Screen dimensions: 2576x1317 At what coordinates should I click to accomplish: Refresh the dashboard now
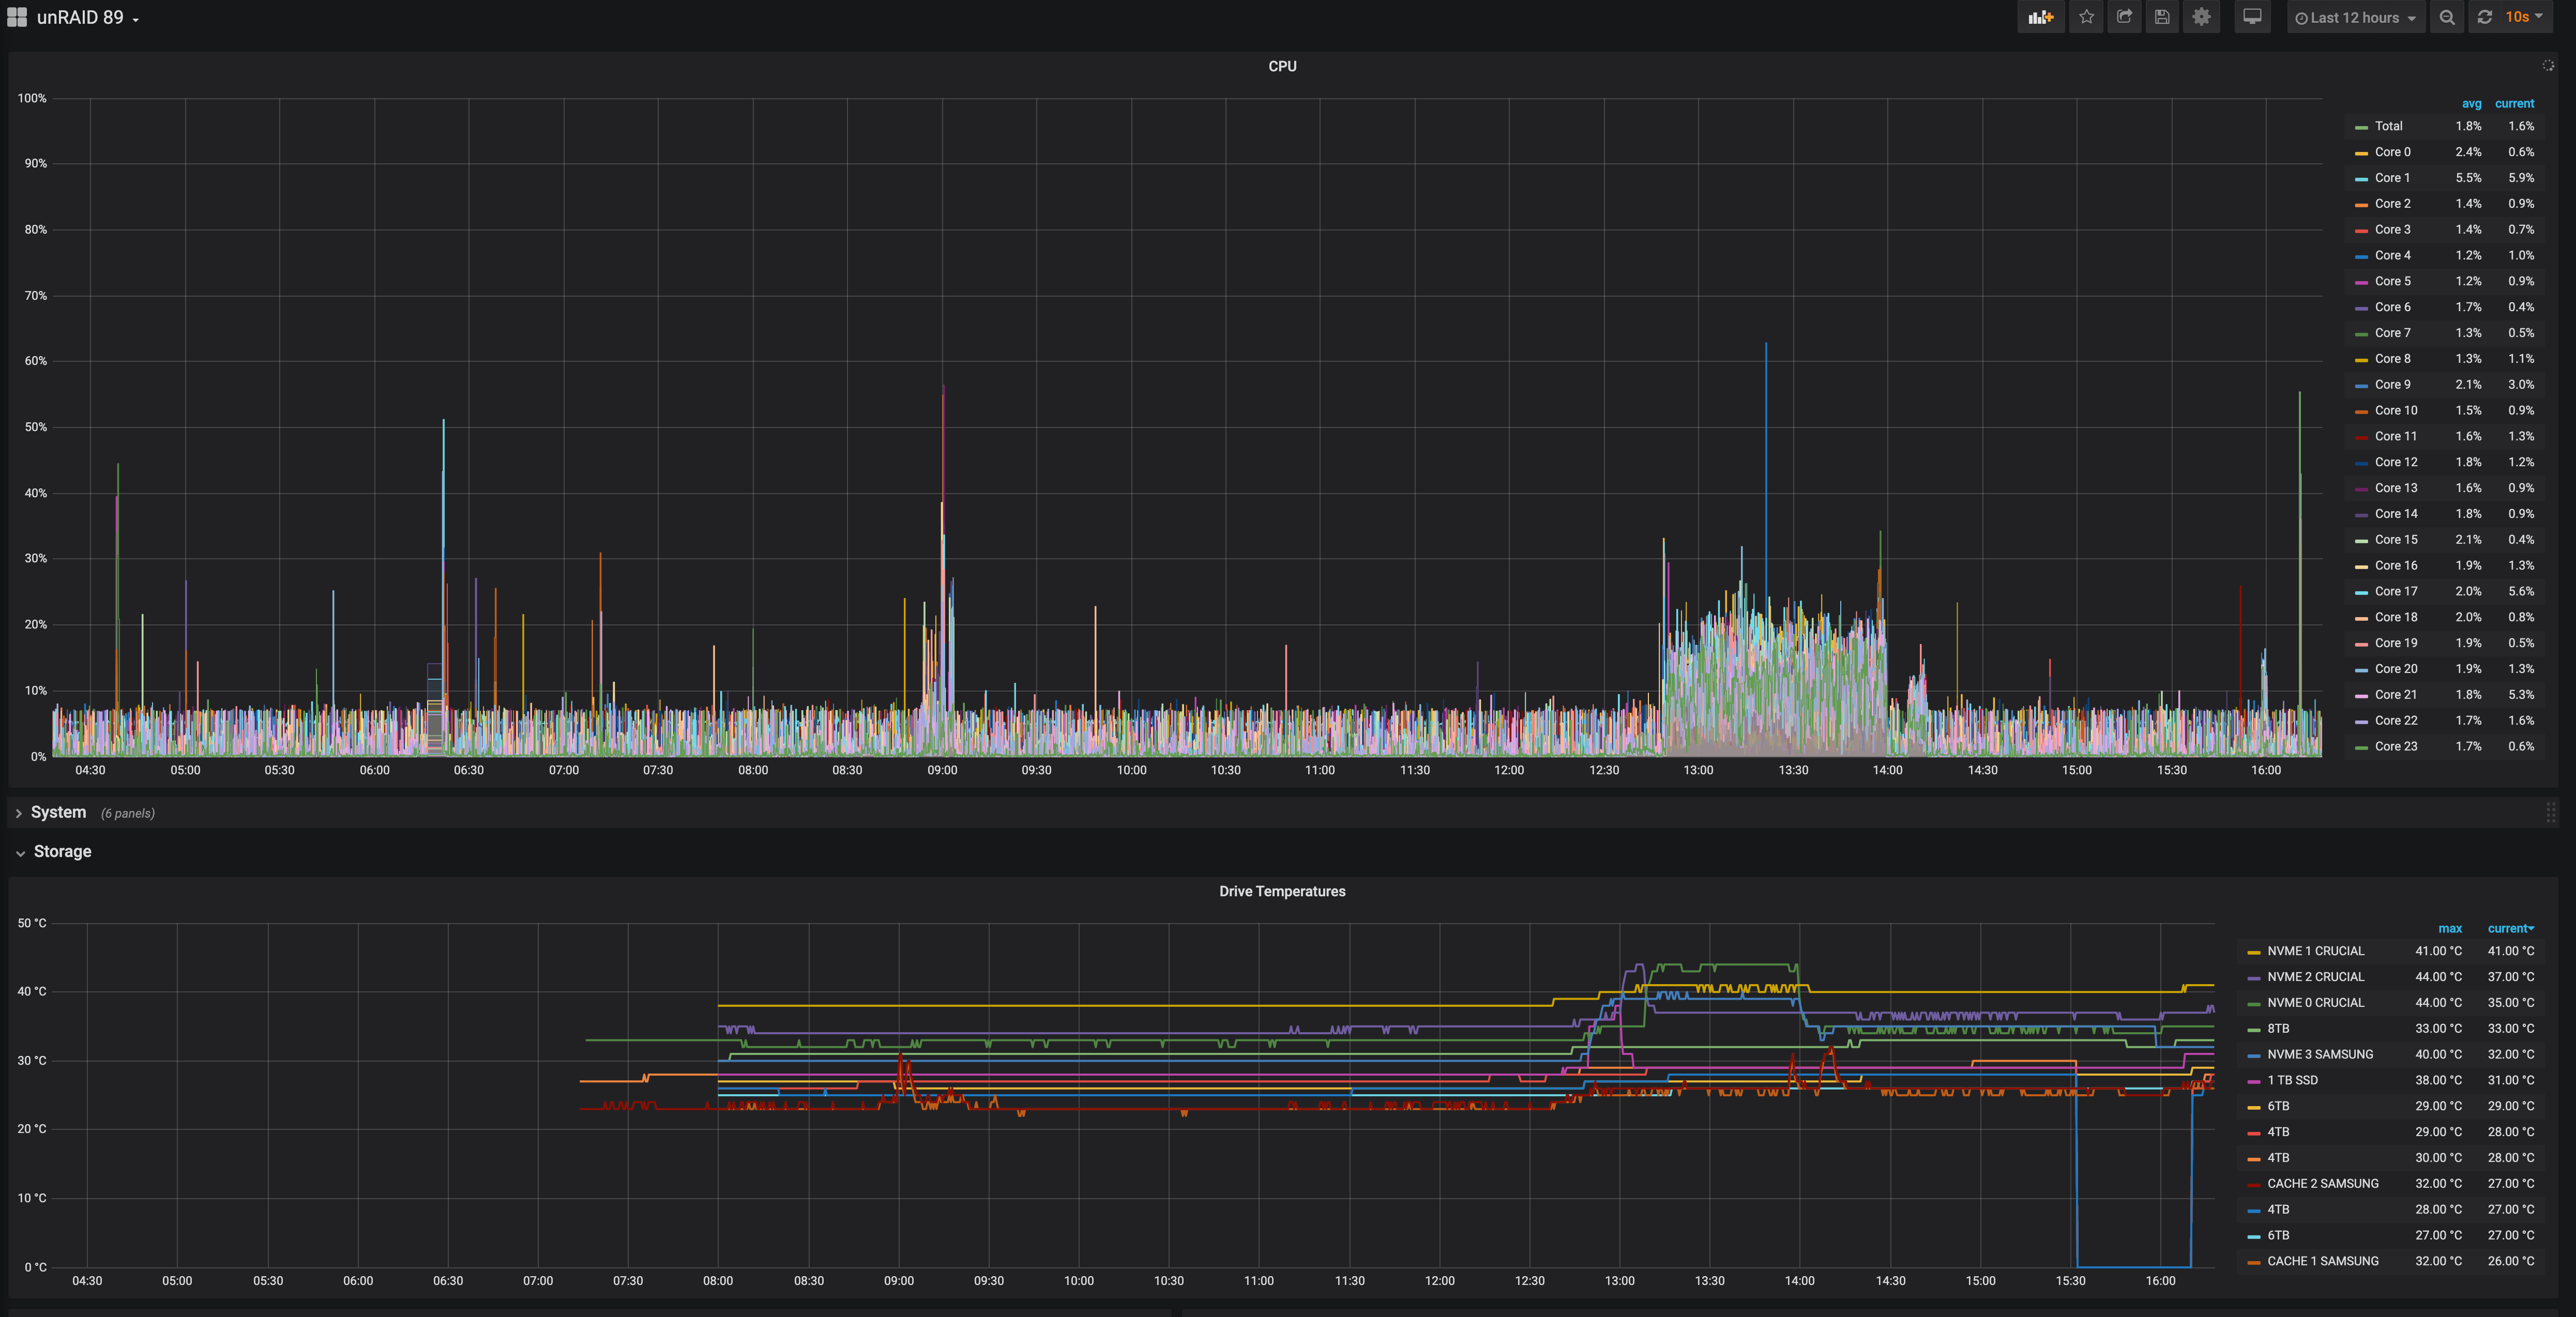[x=2485, y=17]
